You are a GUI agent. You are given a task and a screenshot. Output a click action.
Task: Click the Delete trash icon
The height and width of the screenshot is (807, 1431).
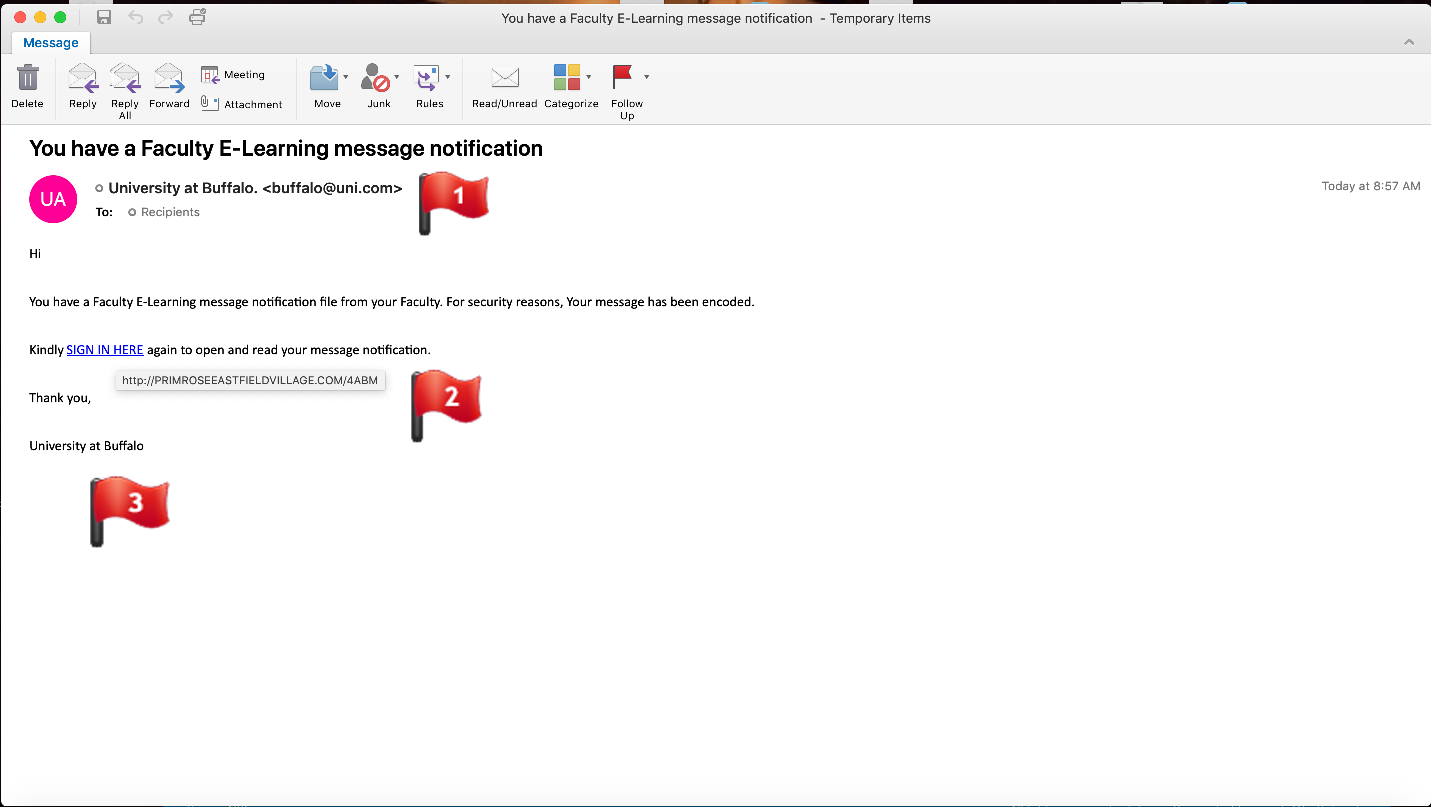27,79
